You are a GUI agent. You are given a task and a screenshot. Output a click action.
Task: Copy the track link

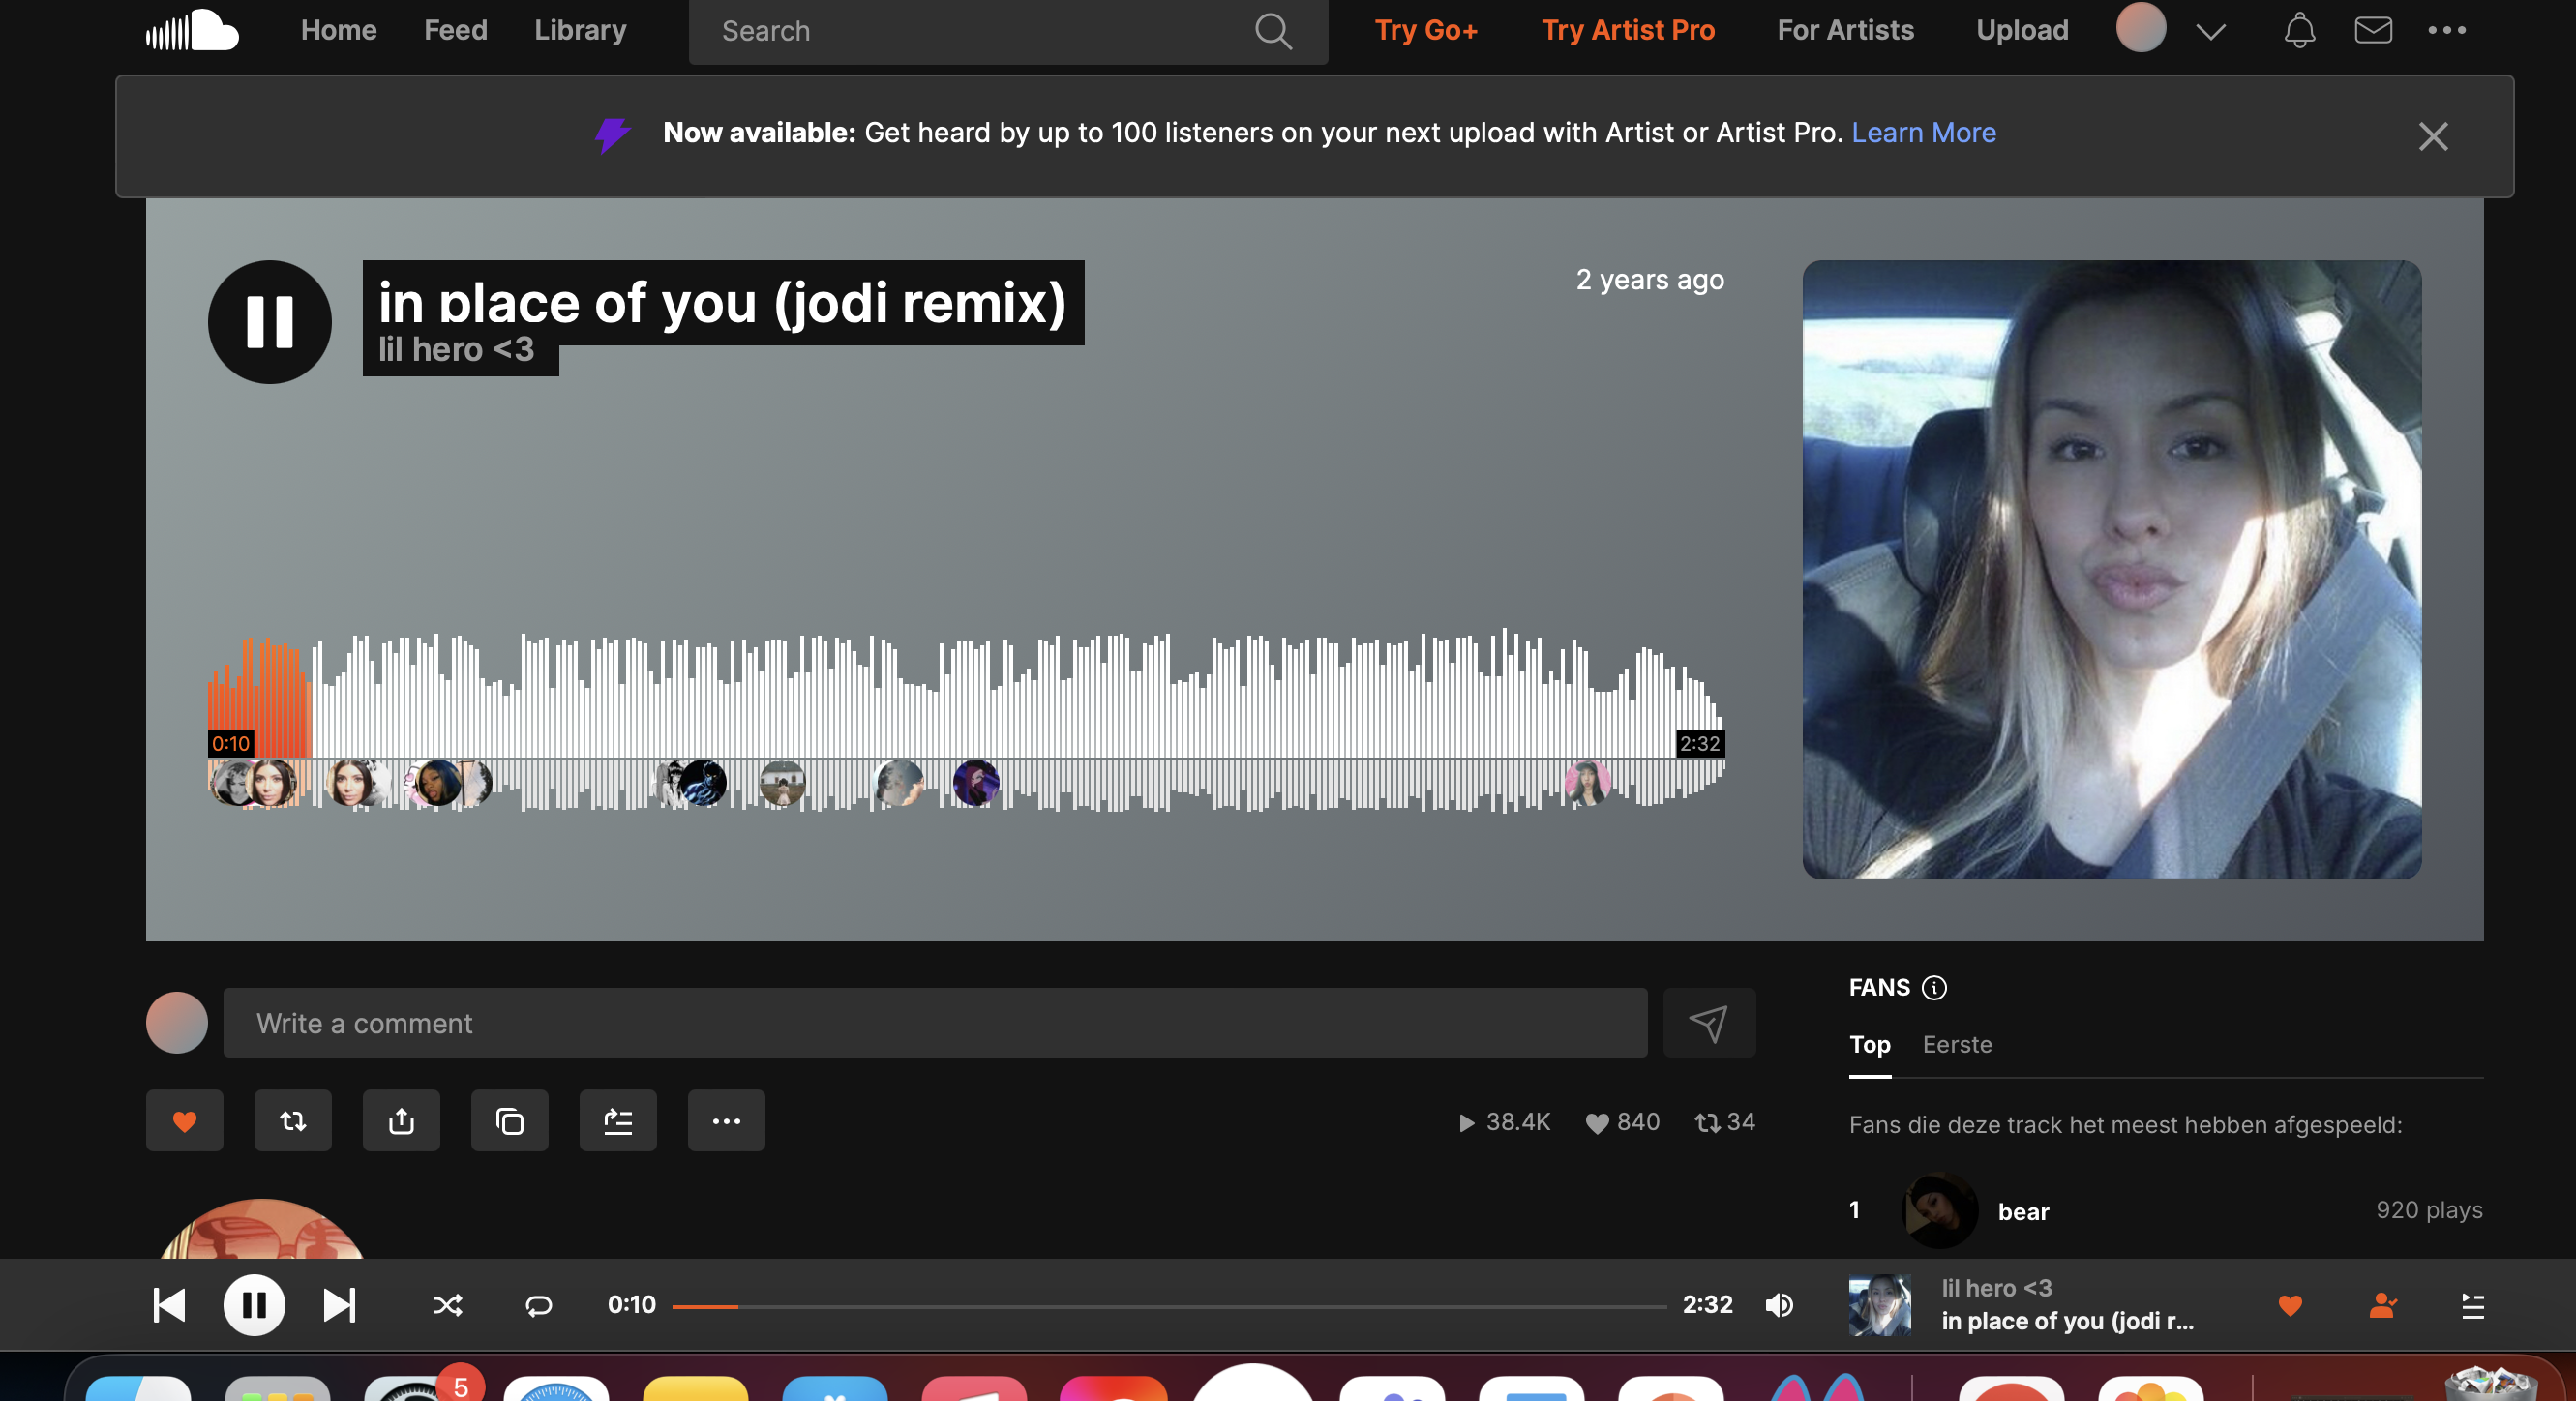click(x=509, y=1121)
